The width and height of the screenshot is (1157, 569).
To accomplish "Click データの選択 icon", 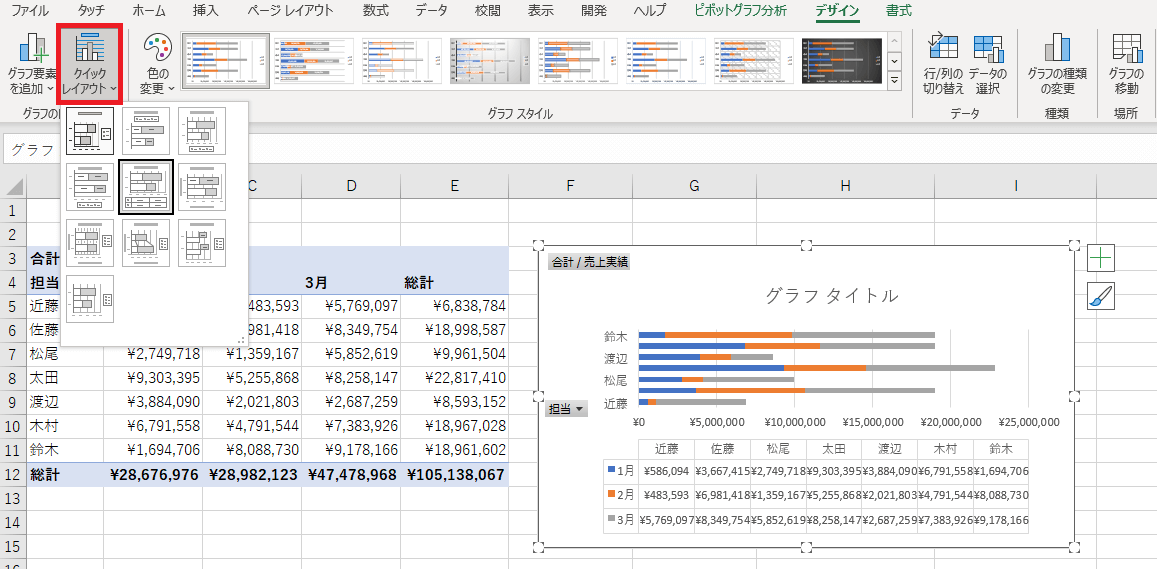I will coord(987,65).
